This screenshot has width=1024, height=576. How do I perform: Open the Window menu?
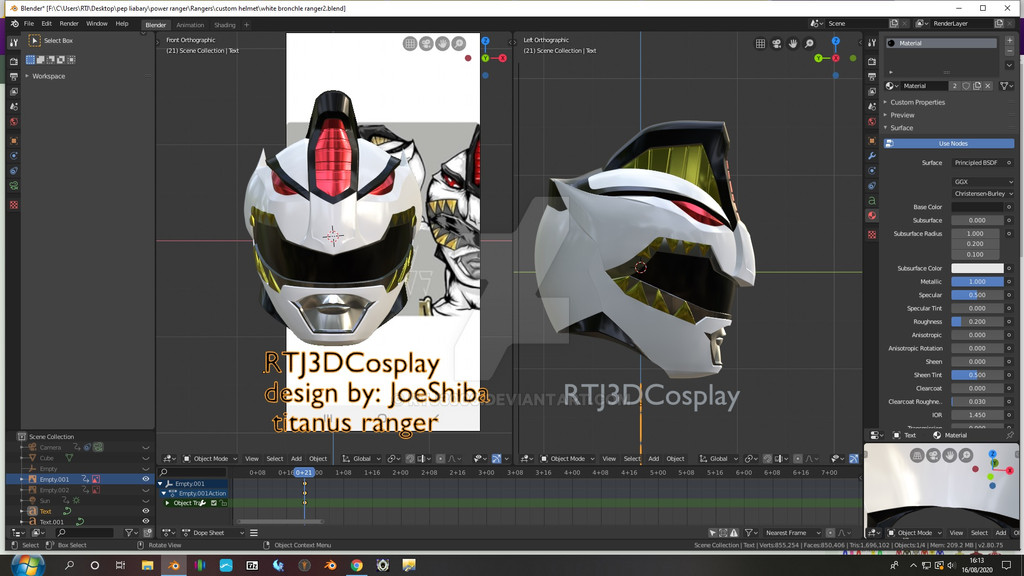[x=97, y=24]
